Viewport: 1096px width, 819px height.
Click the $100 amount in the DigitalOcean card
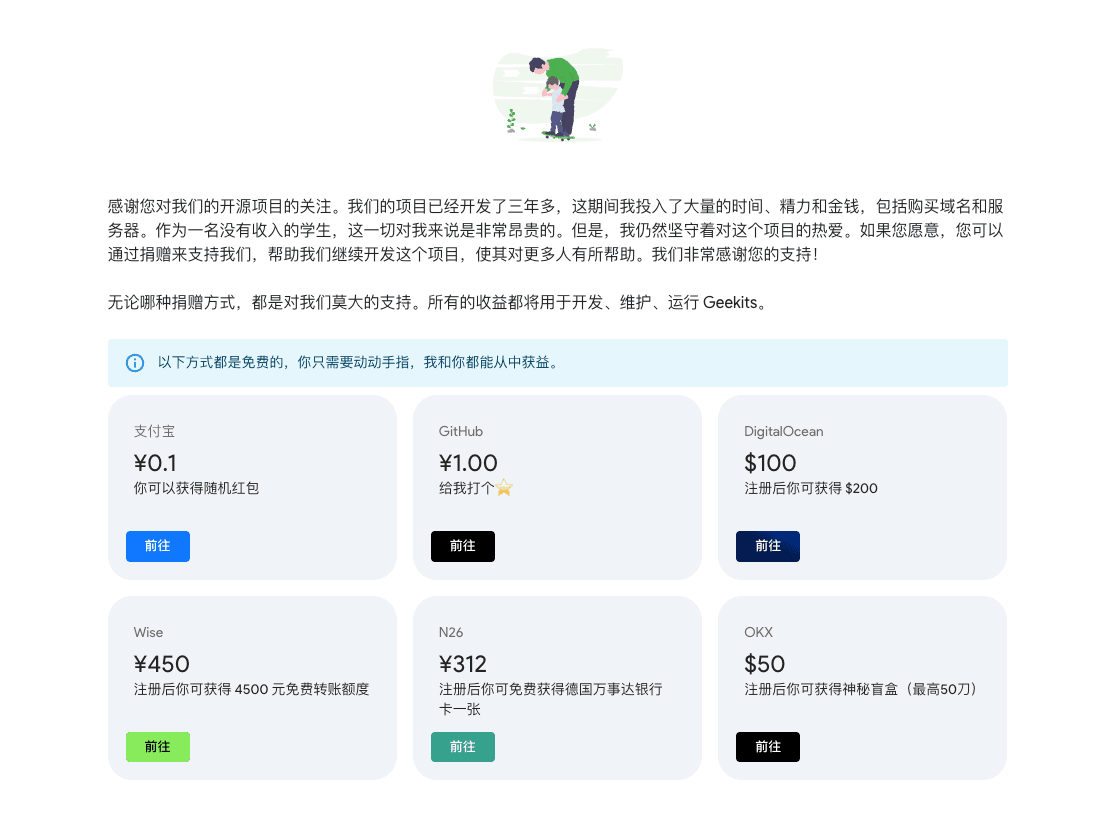pos(770,463)
